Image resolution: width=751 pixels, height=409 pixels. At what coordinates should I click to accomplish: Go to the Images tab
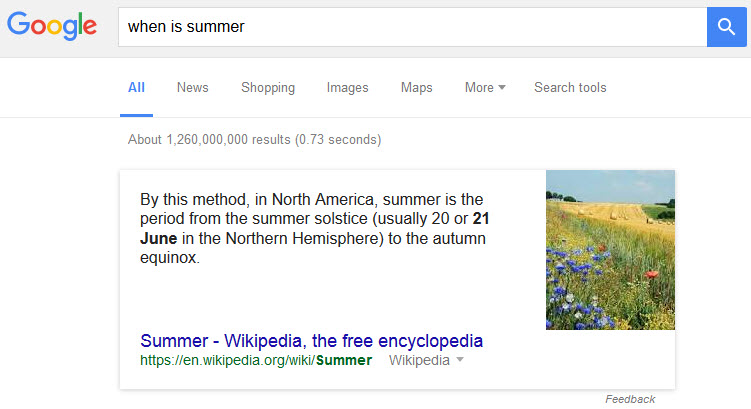[x=348, y=88]
